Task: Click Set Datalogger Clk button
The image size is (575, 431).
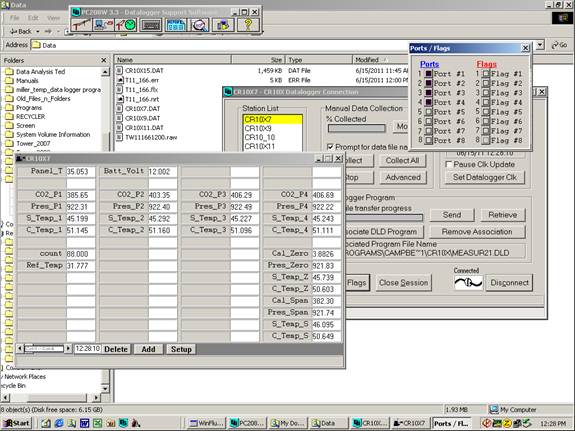Action: [x=485, y=177]
